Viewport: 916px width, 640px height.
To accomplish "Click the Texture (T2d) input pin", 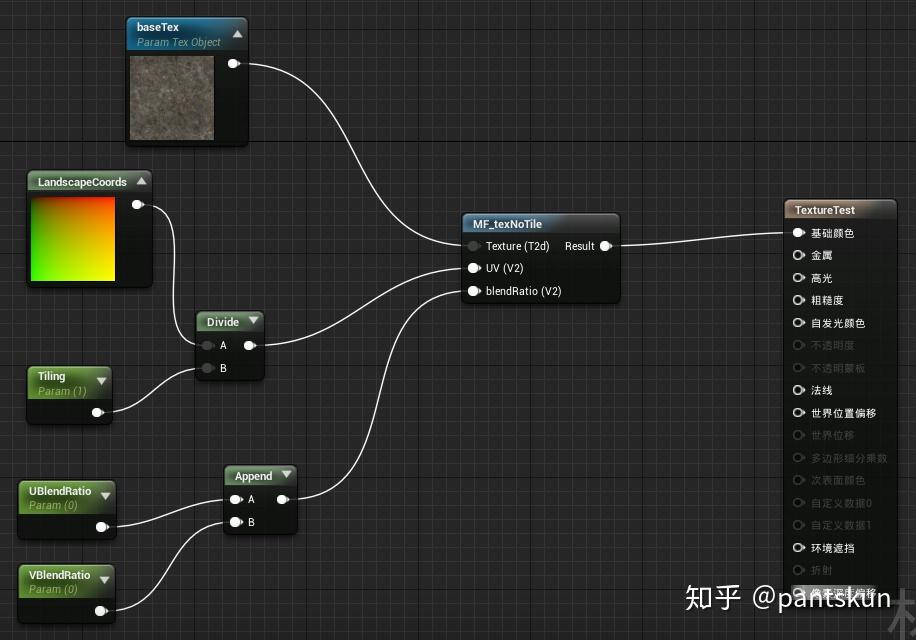I will pos(474,246).
